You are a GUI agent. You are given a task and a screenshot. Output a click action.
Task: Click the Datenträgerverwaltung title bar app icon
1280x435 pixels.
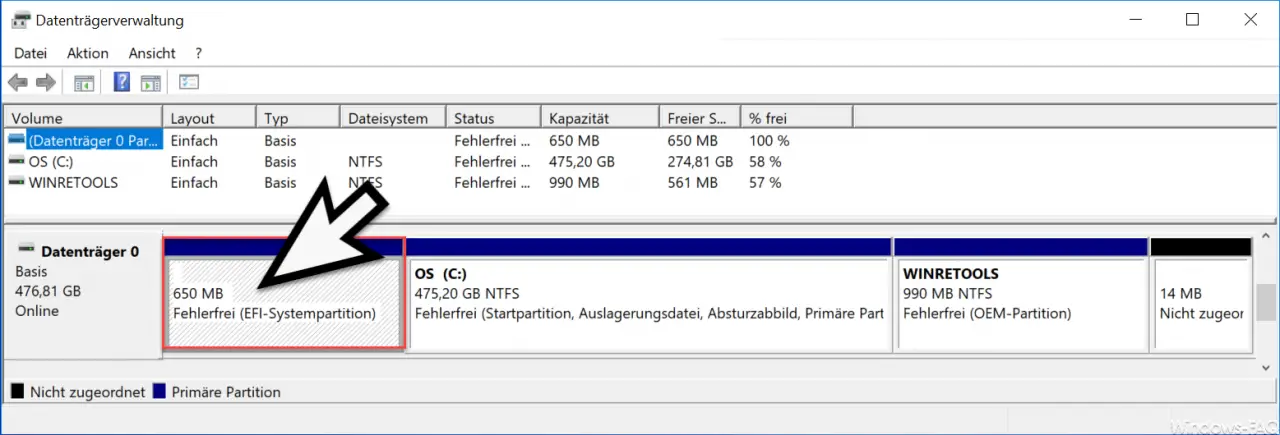pyautogui.click(x=18, y=20)
